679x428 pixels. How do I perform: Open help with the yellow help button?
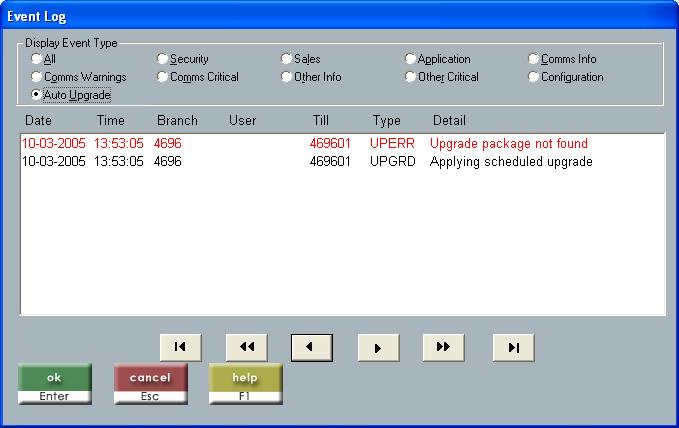[246, 384]
